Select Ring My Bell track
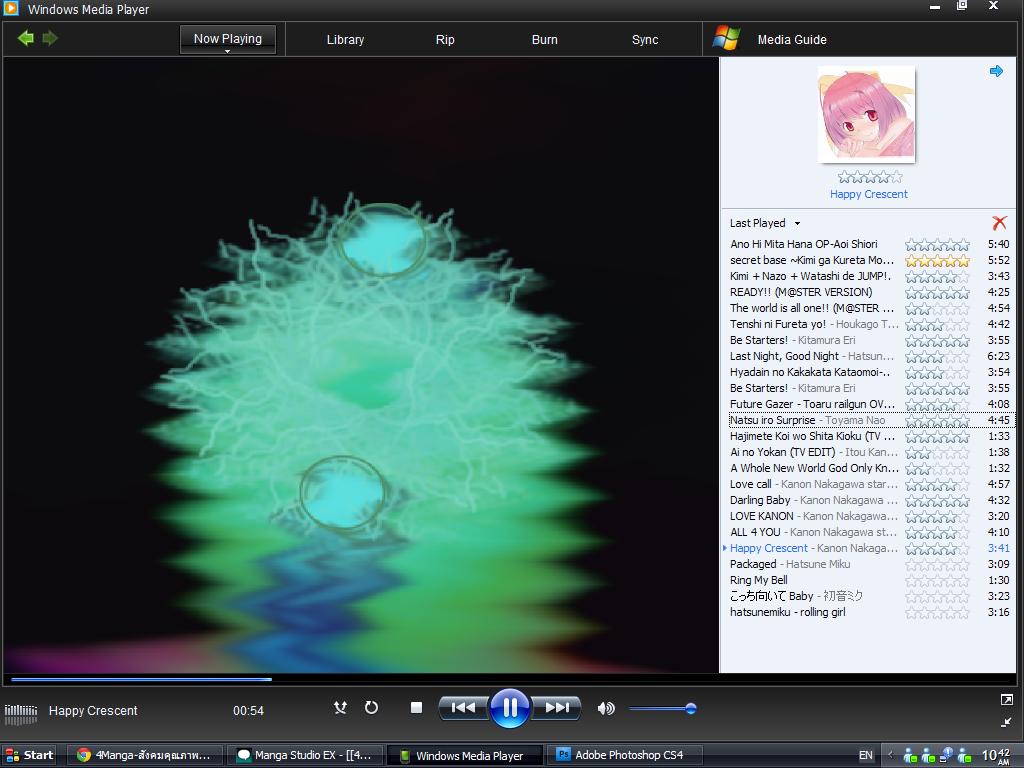The height and width of the screenshot is (768, 1024). click(x=869, y=580)
